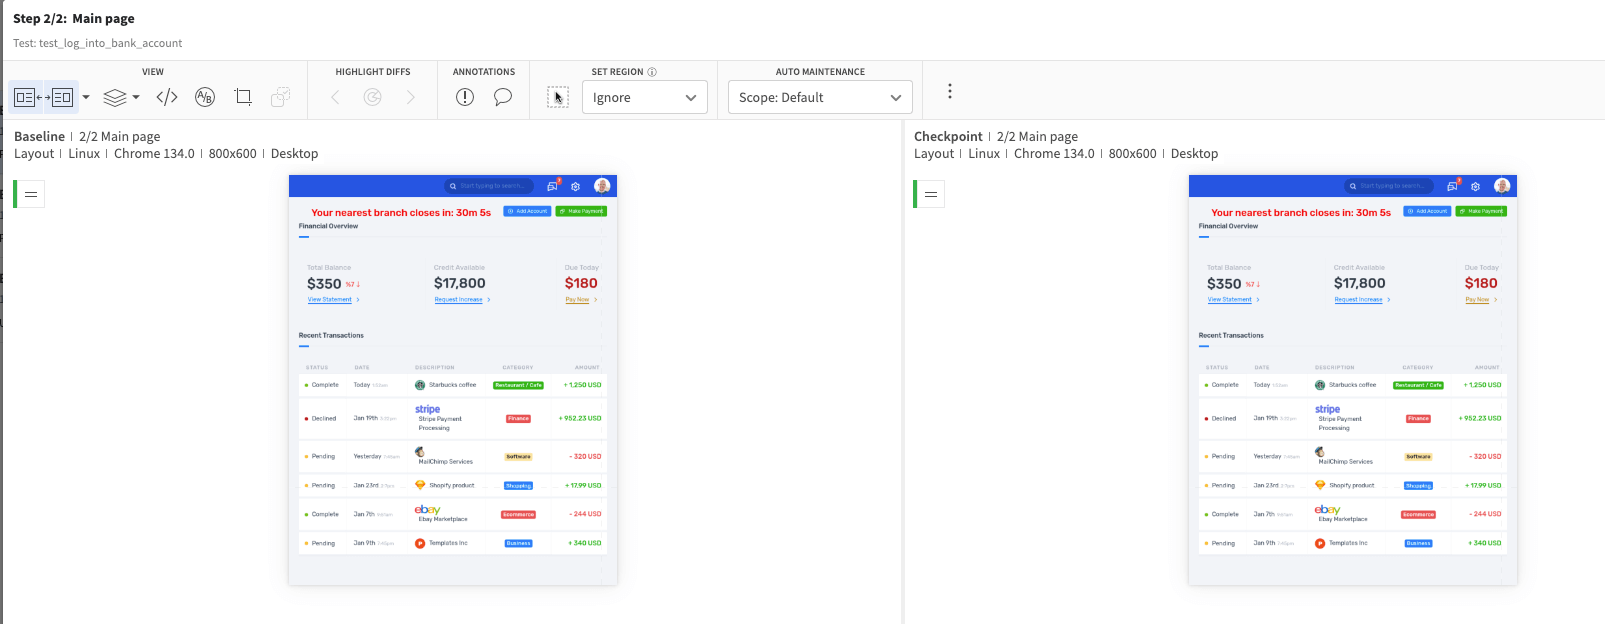
Task: Click the 'Step 2/2: Main page' title
Action: click(x=74, y=18)
